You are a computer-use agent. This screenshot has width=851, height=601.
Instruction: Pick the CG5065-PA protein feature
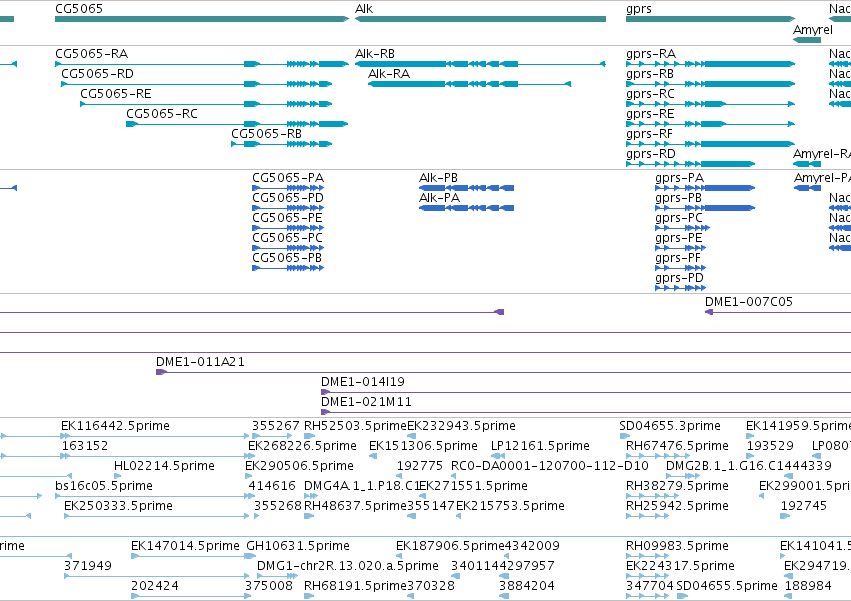coord(288,188)
